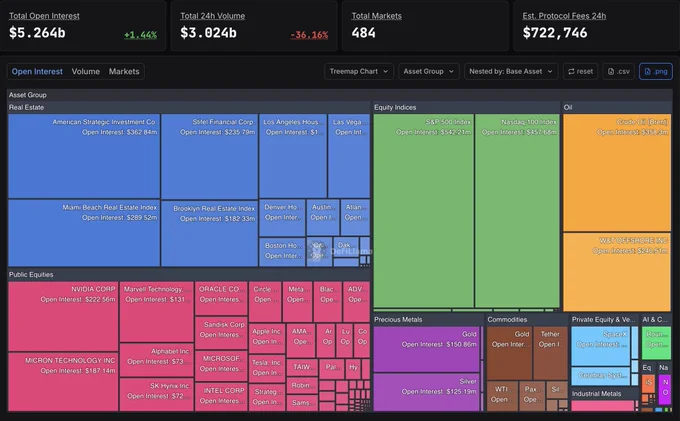Open the Asset Group dropdown

(428, 72)
